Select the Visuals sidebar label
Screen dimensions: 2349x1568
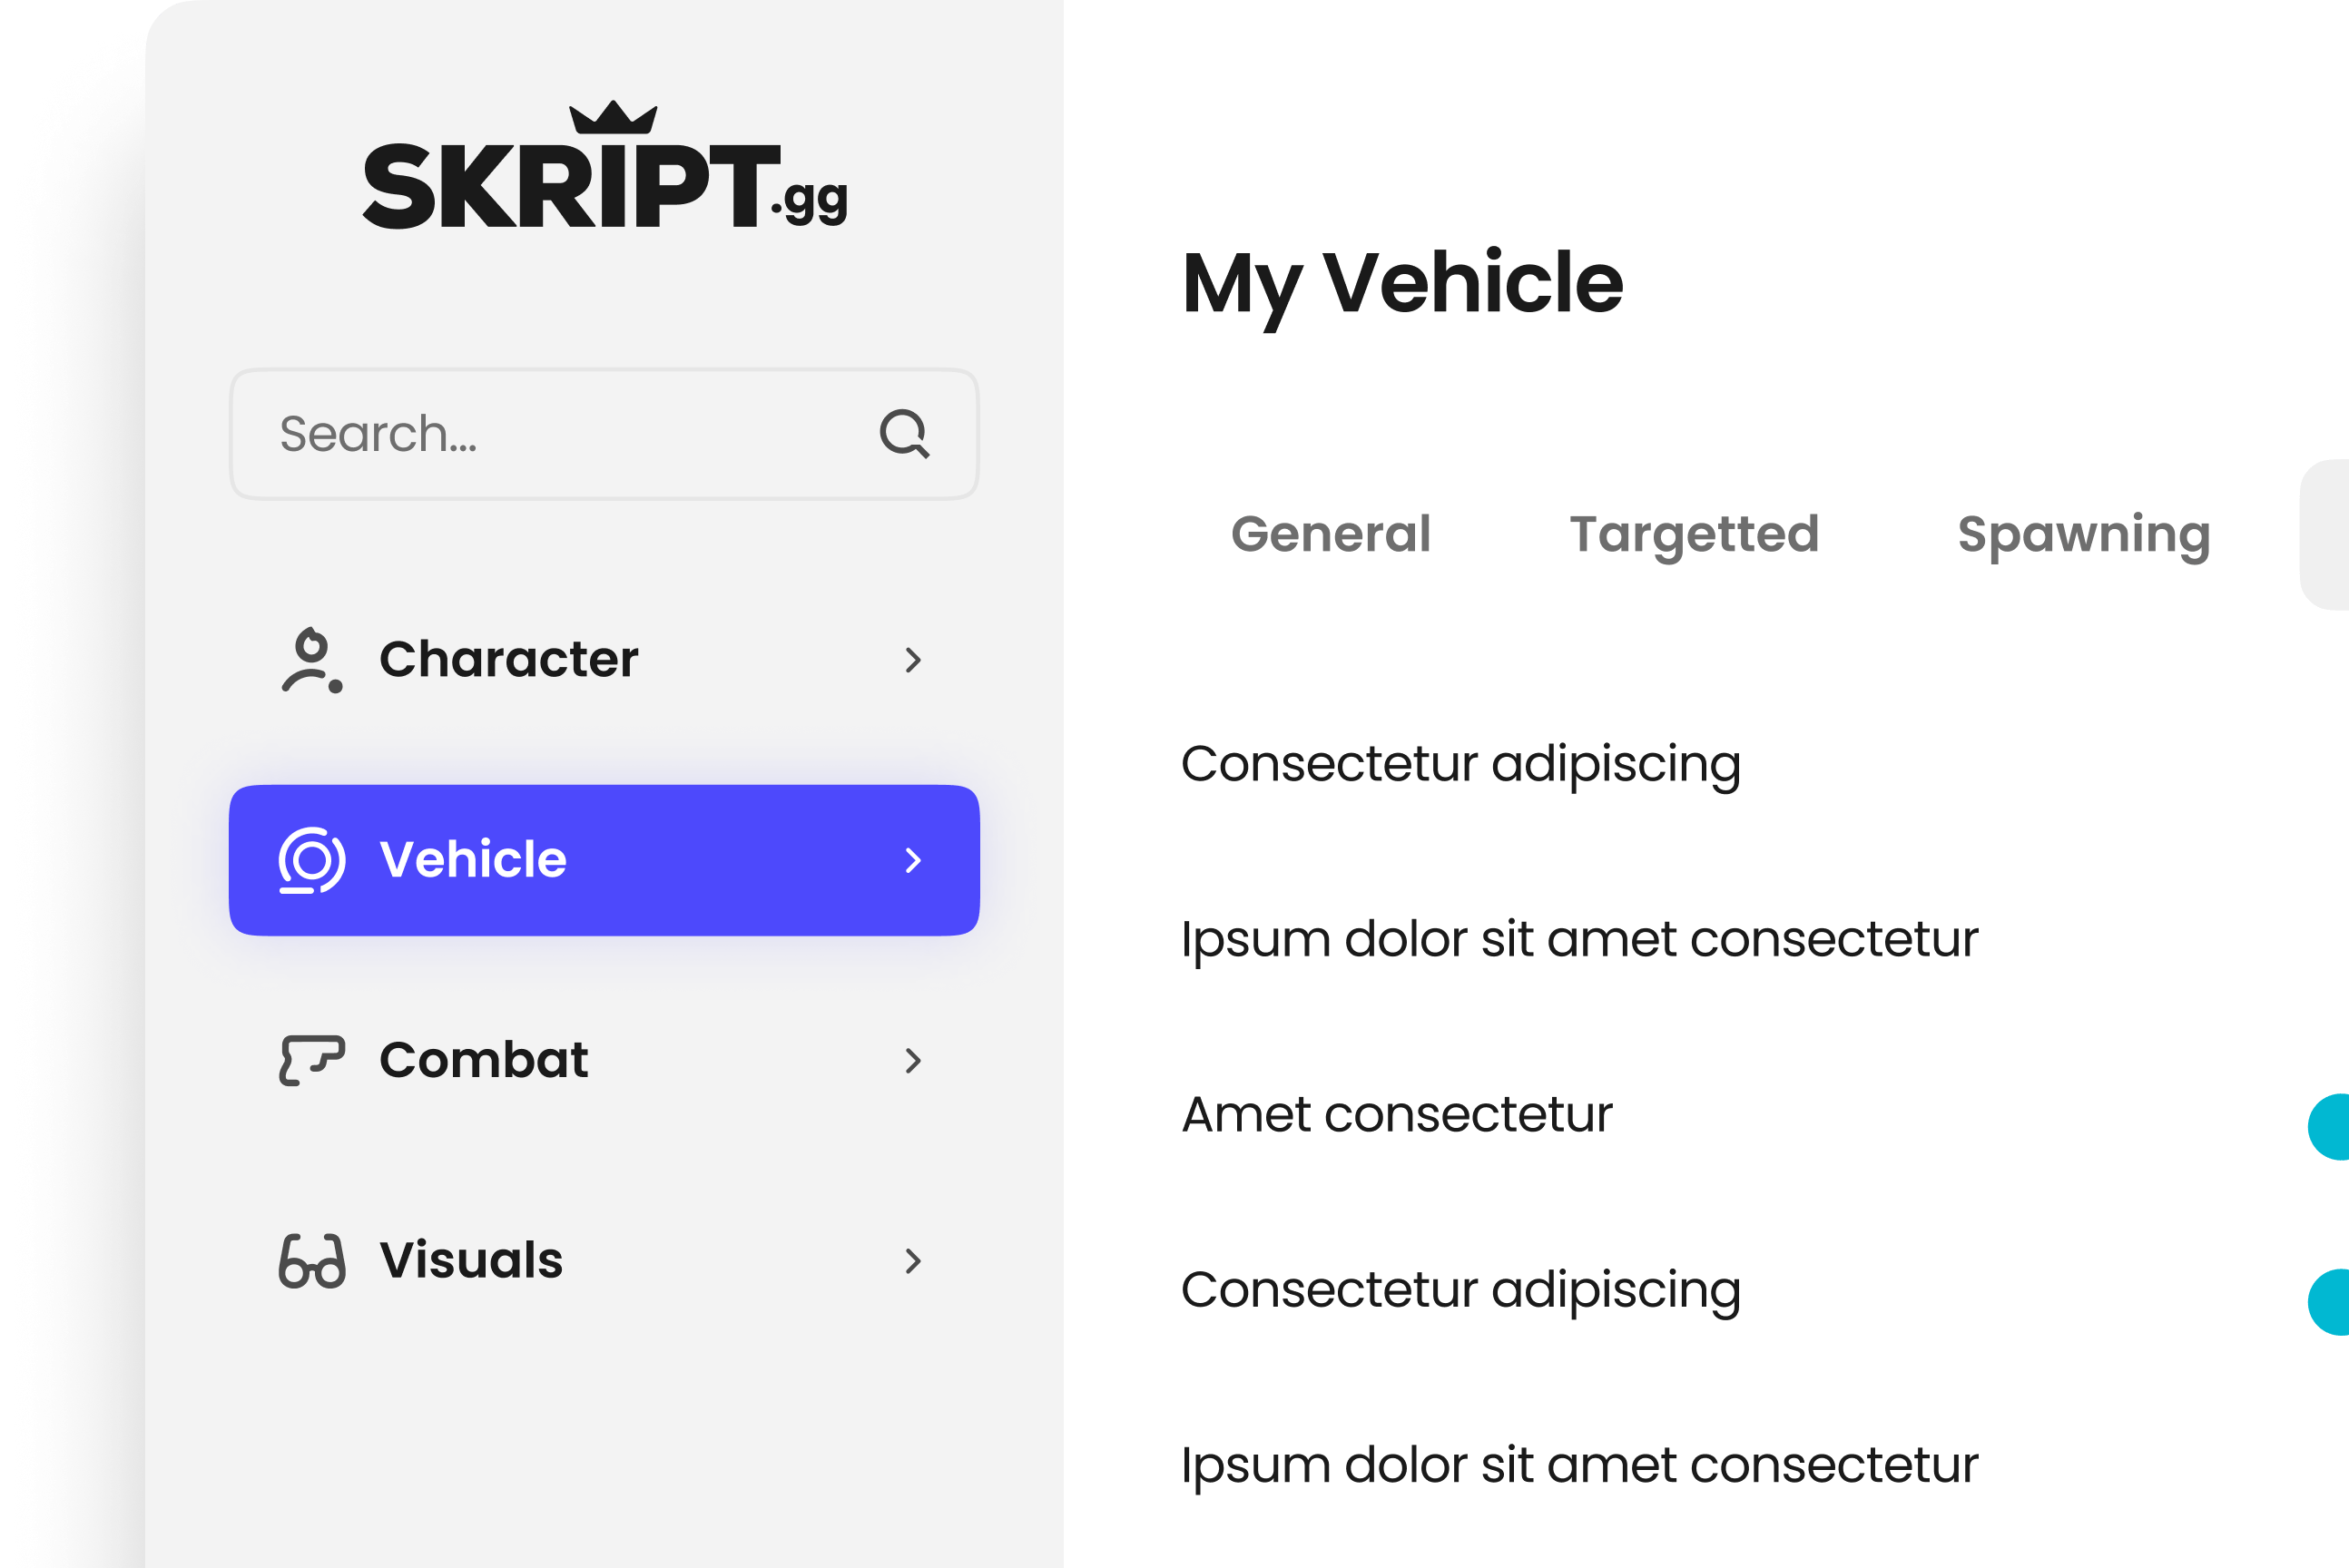click(x=471, y=1260)
